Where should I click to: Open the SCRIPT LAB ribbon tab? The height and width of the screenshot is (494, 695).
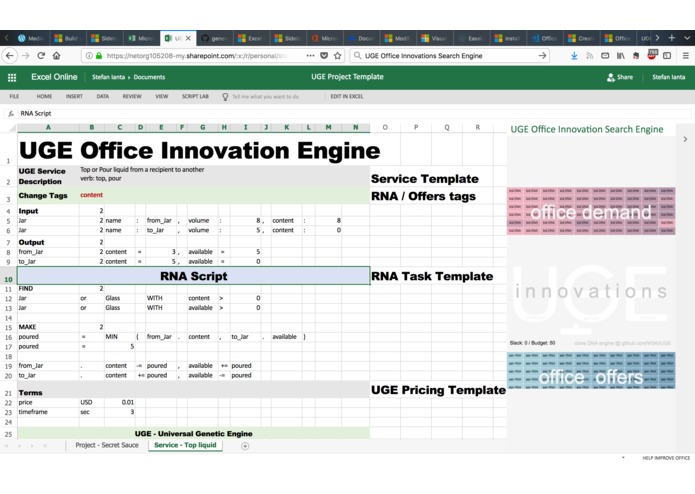pyautogui.click(x=195, y=96)
